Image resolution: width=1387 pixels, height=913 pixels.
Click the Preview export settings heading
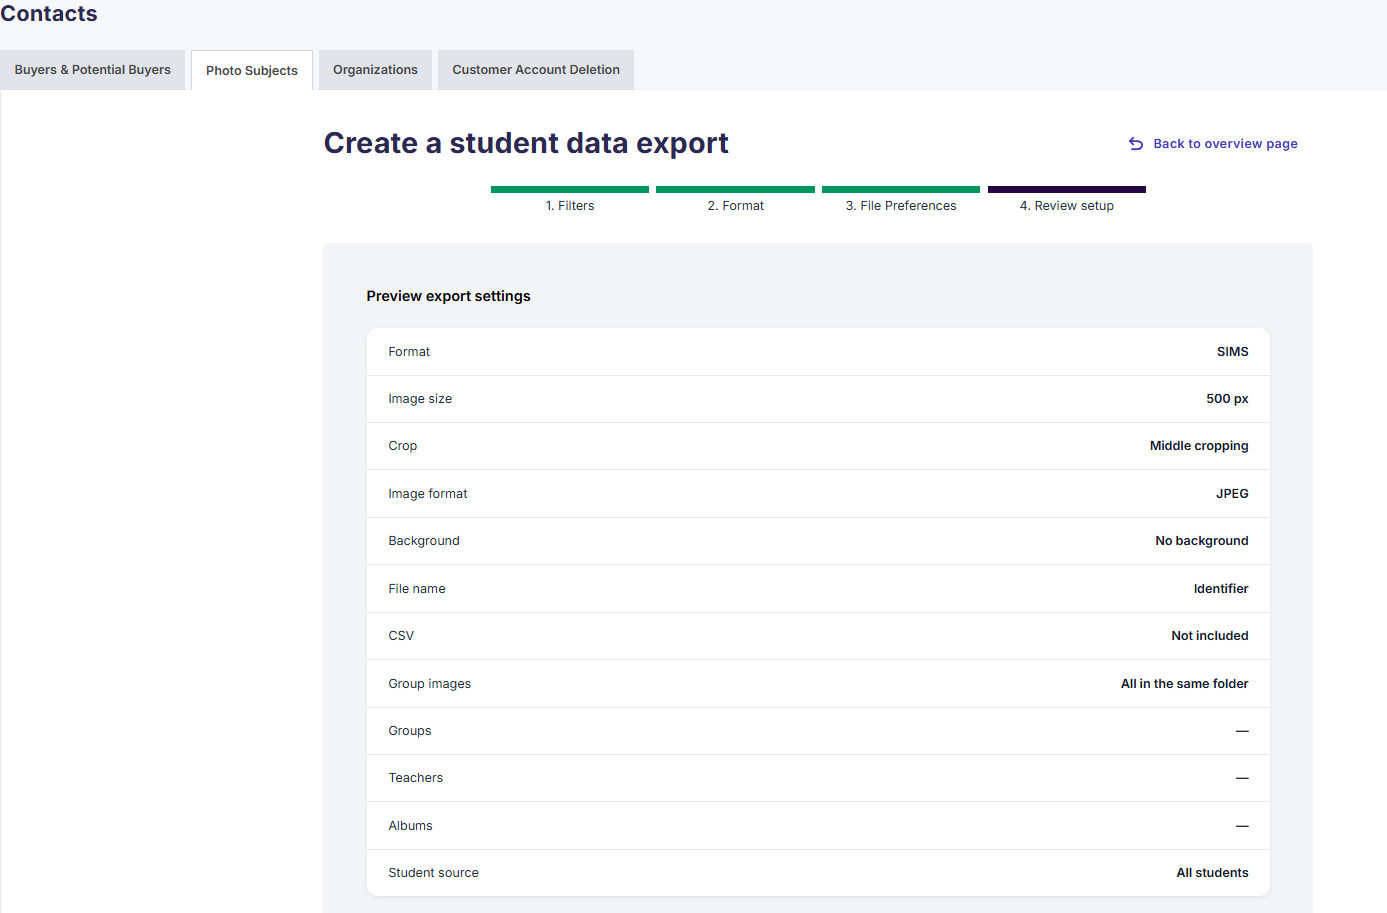point(448,296)
